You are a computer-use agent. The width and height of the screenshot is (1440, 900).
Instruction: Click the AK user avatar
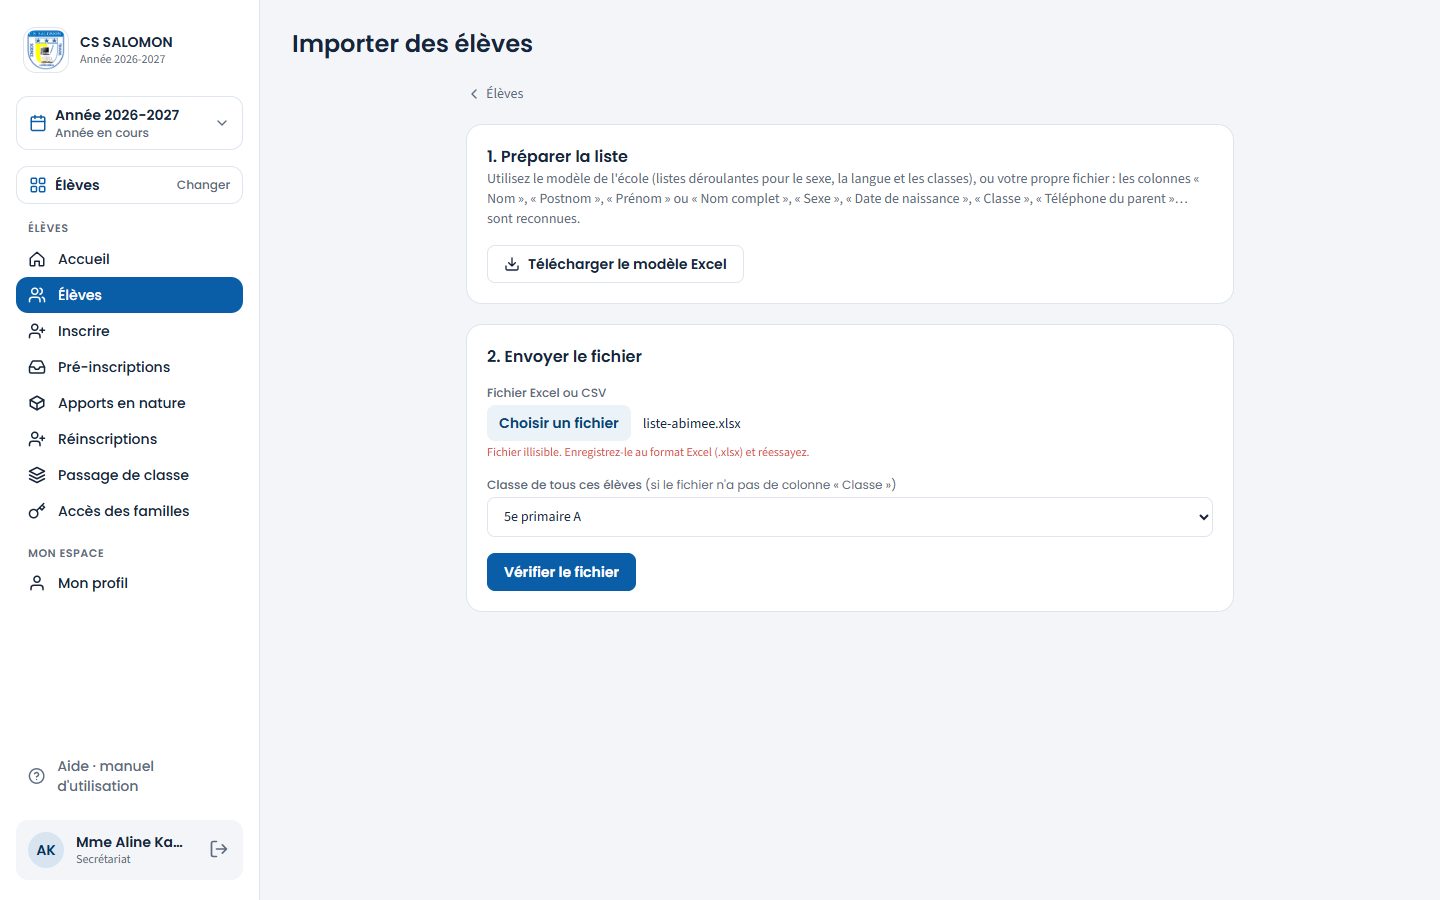coord(46,850)
